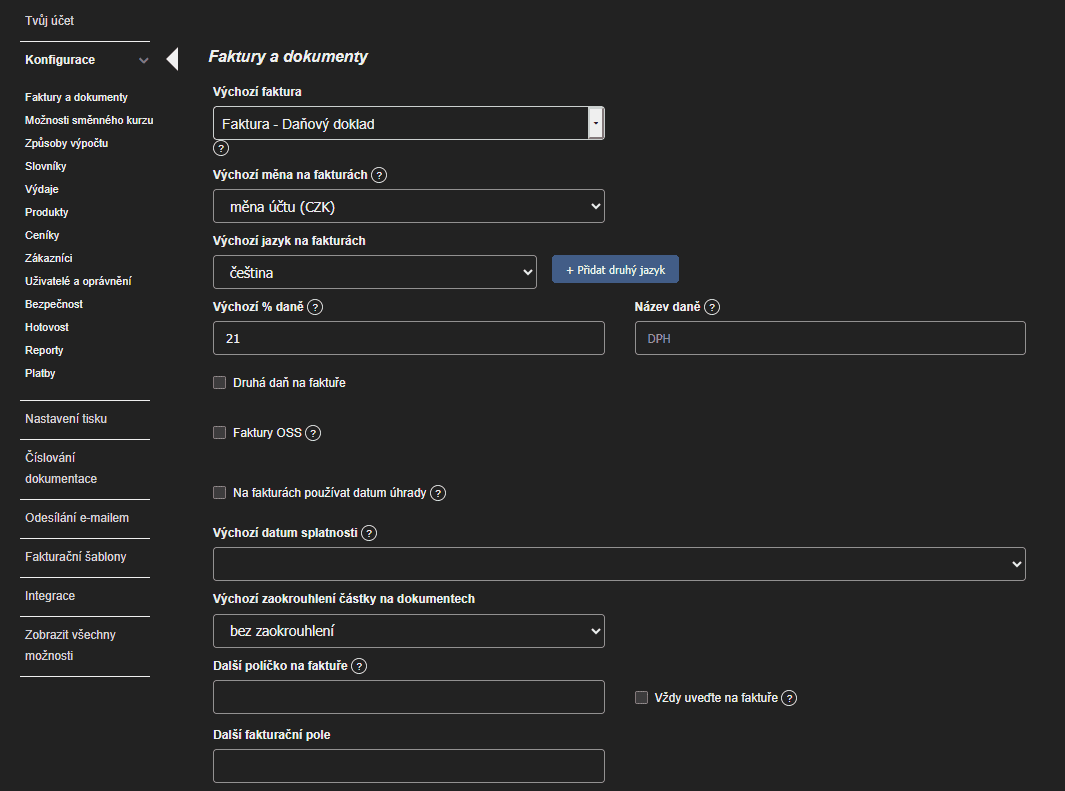Click the white collapse sidebar arrow
This screenshot has height=791, width=1065.
[173, 59]
